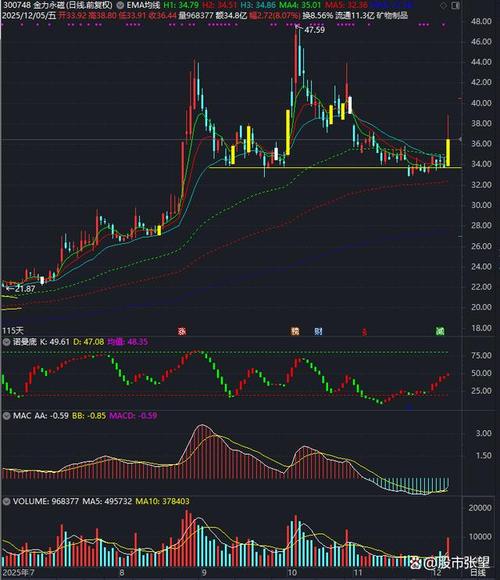Screen dimensions: 500x580
Task: Open settings icon beside 诺曼底 indicator
Action: point(6,342)
